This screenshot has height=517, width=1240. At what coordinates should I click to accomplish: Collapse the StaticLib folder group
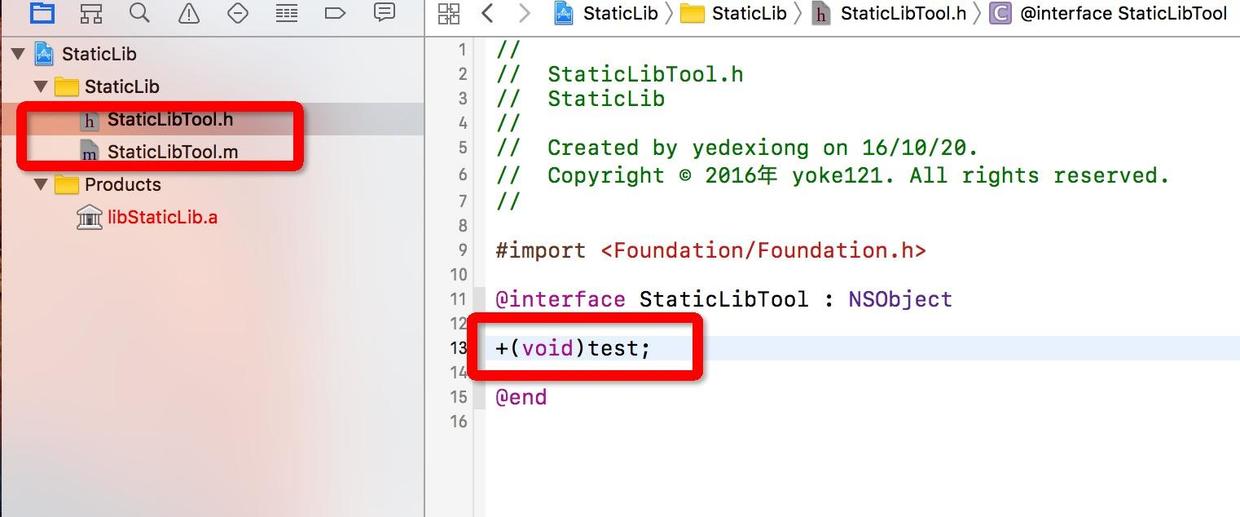point(41,87)
